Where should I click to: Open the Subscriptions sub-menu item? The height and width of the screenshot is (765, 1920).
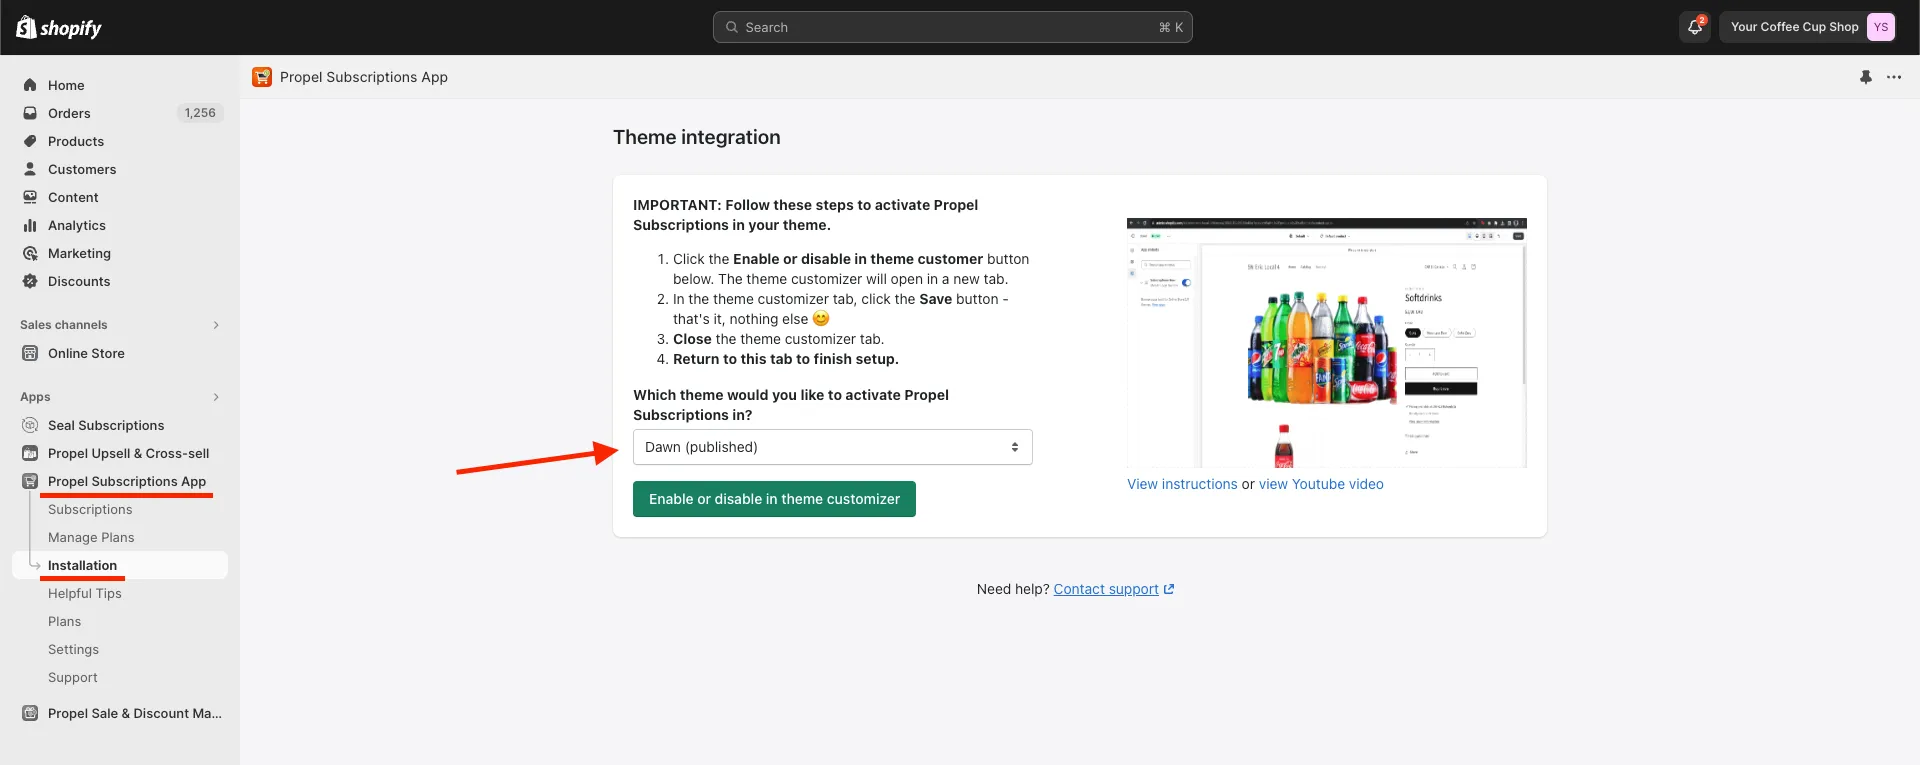tap(90, 509)
